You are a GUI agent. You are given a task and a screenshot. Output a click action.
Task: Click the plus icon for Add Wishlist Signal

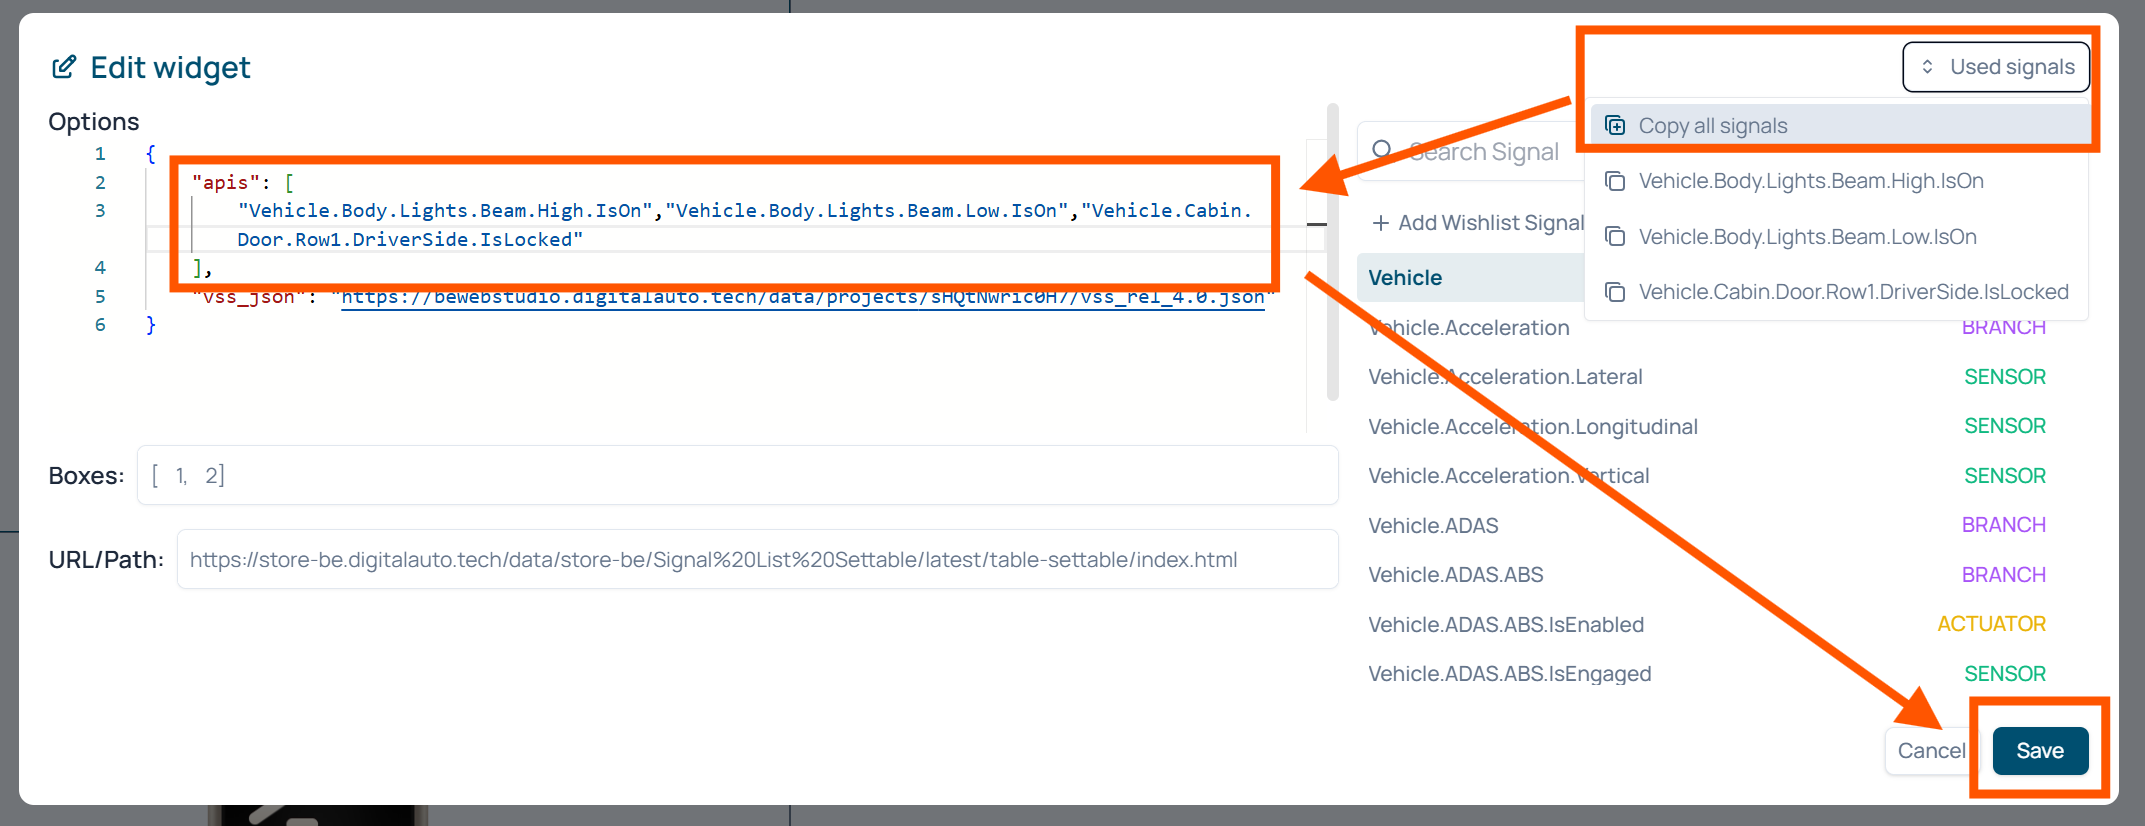pyautogui.click(x=1380, y=223)
